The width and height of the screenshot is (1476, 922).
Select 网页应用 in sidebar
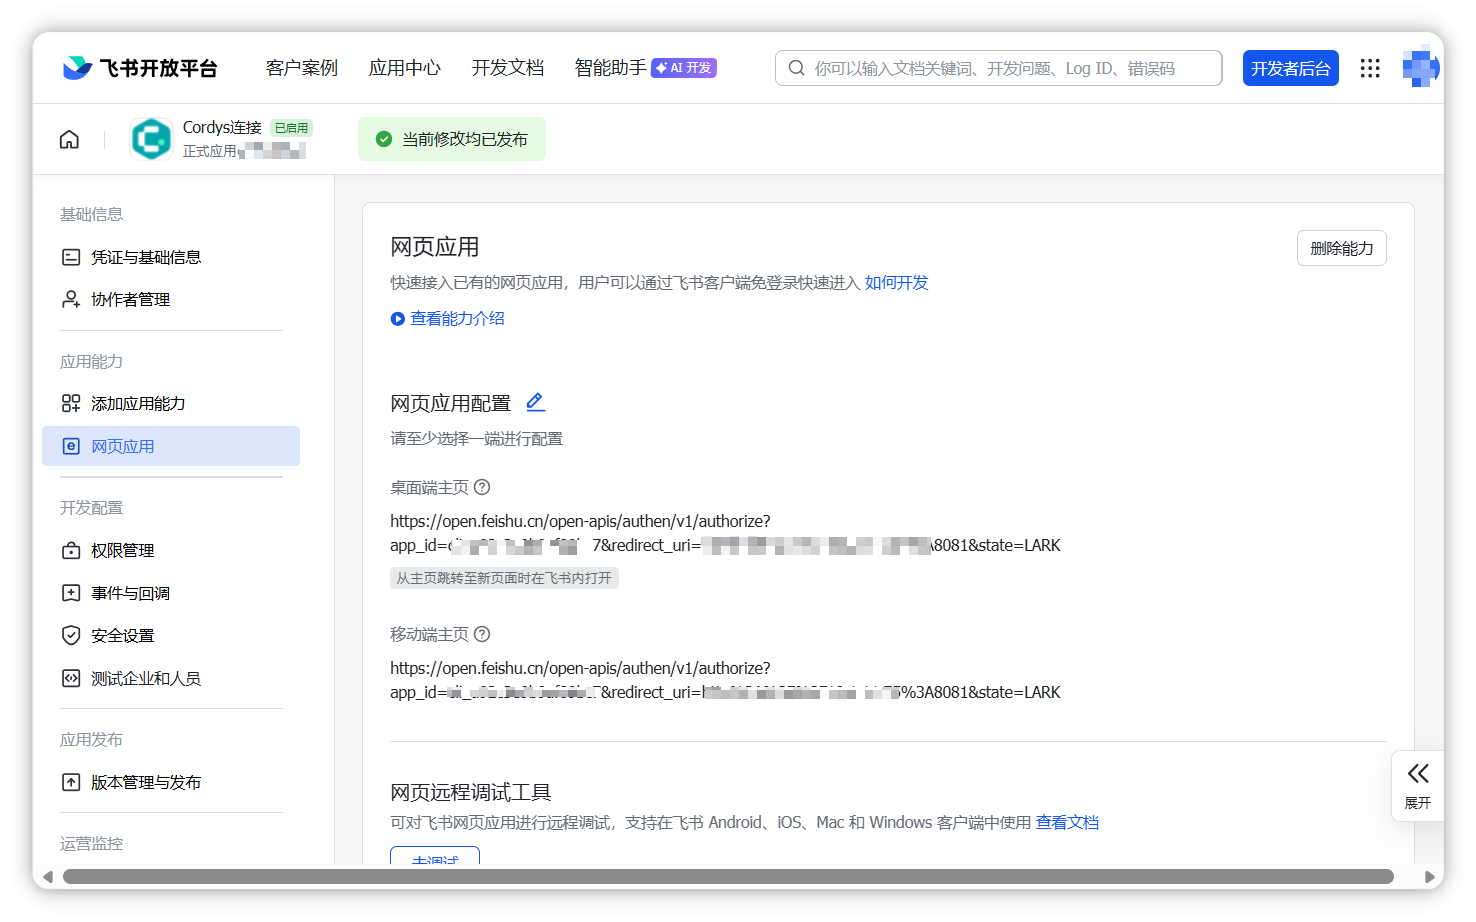(x=171, y=446)
